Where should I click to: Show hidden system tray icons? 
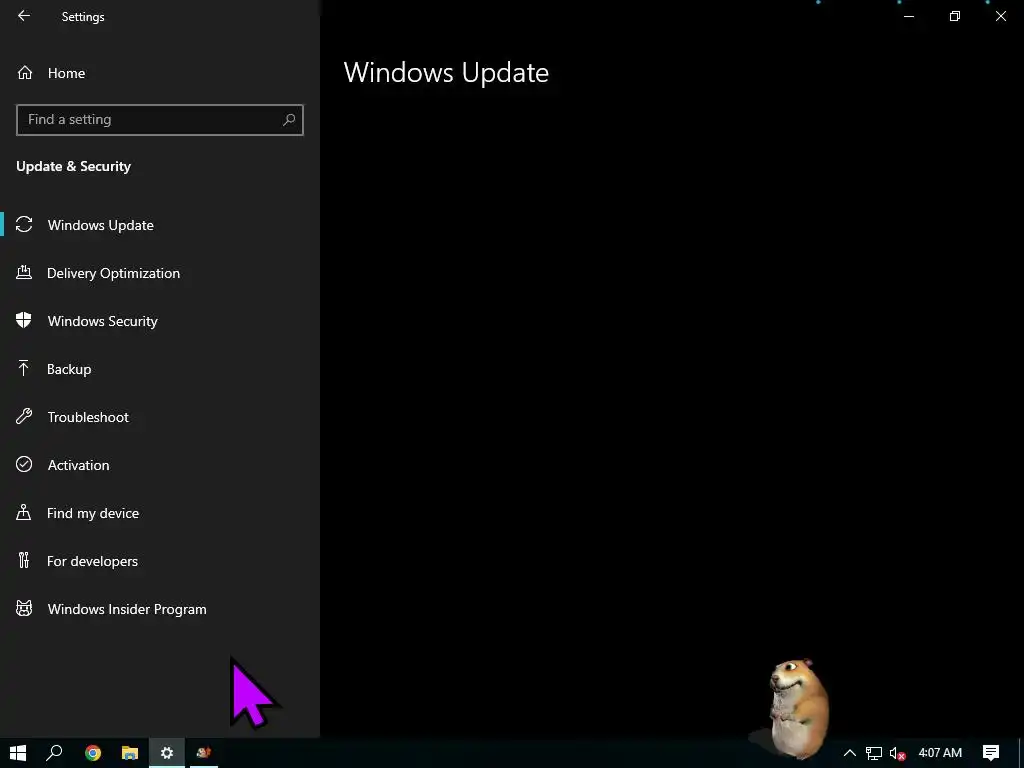click(x=850, y=753)
